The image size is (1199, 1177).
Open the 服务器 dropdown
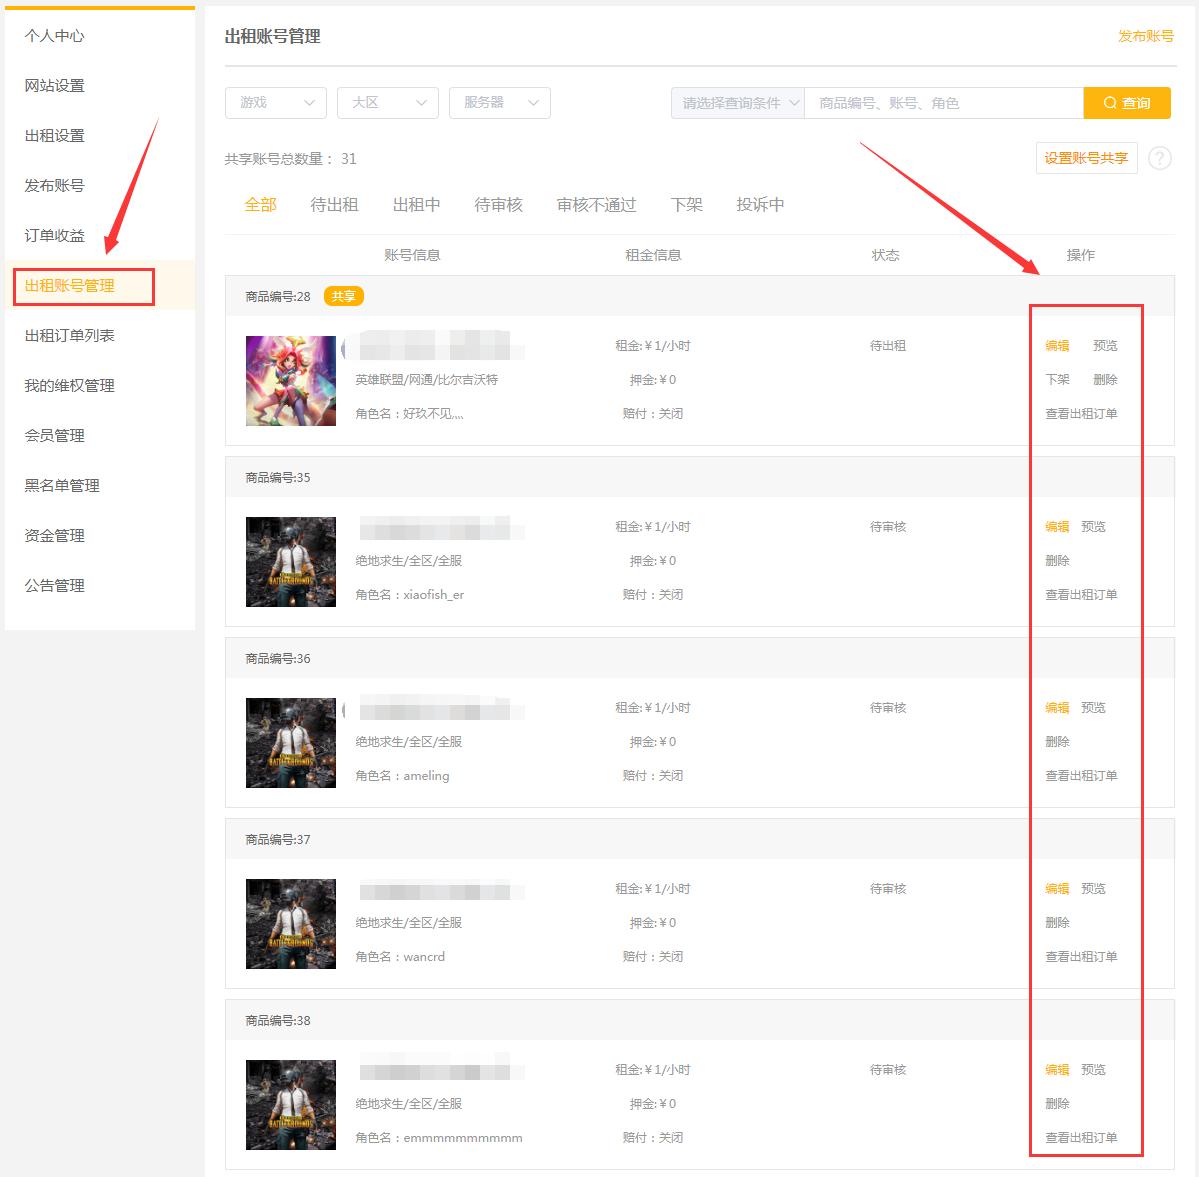click(499, 102)
